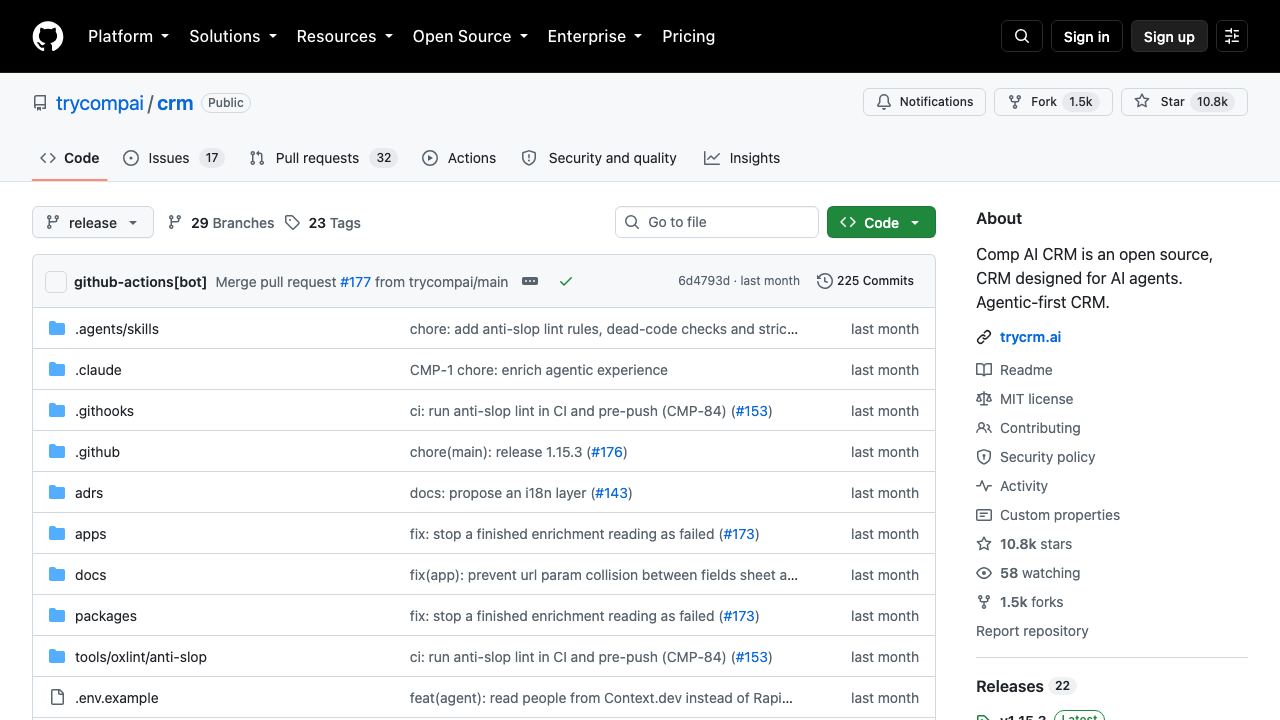Click the Sign up button
Screen dimensions: 1280x720
(1169, 36)
